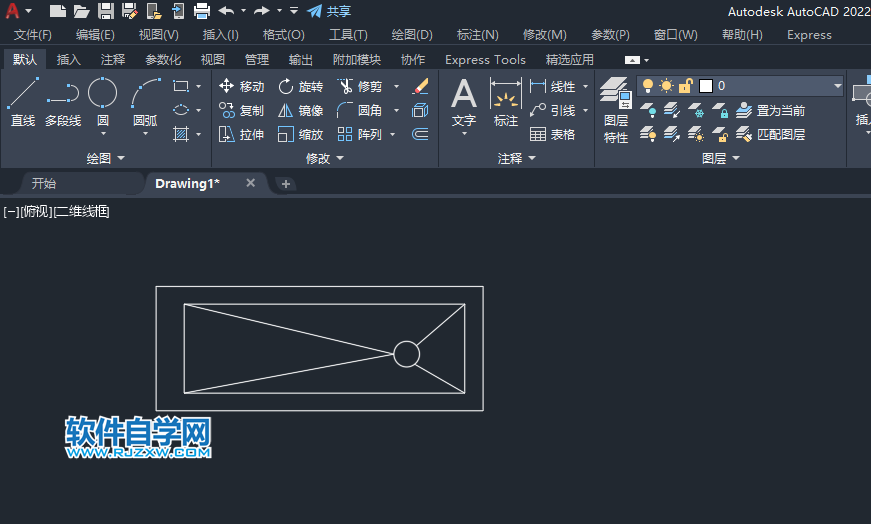The width and height of the screenshot is (871, 524).
Task: Activate the Mirror (镜像) tool
Action: click(x=286, y=111)
